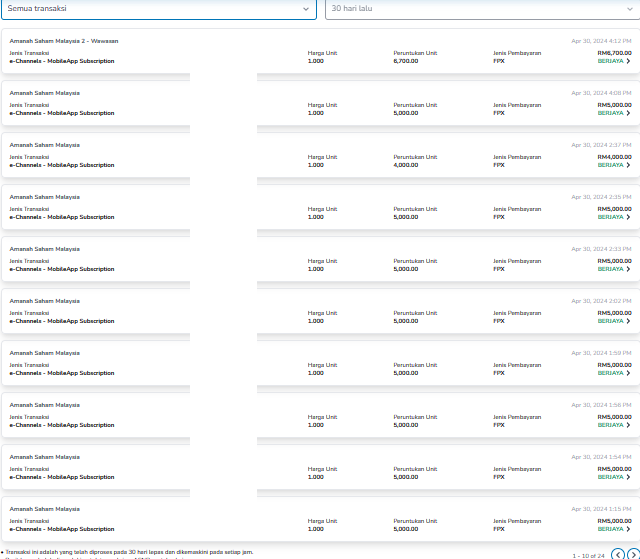The image size is (640, 559).
Task: Click the RM6,700.00 amount
Action: (x=614, y=53)
